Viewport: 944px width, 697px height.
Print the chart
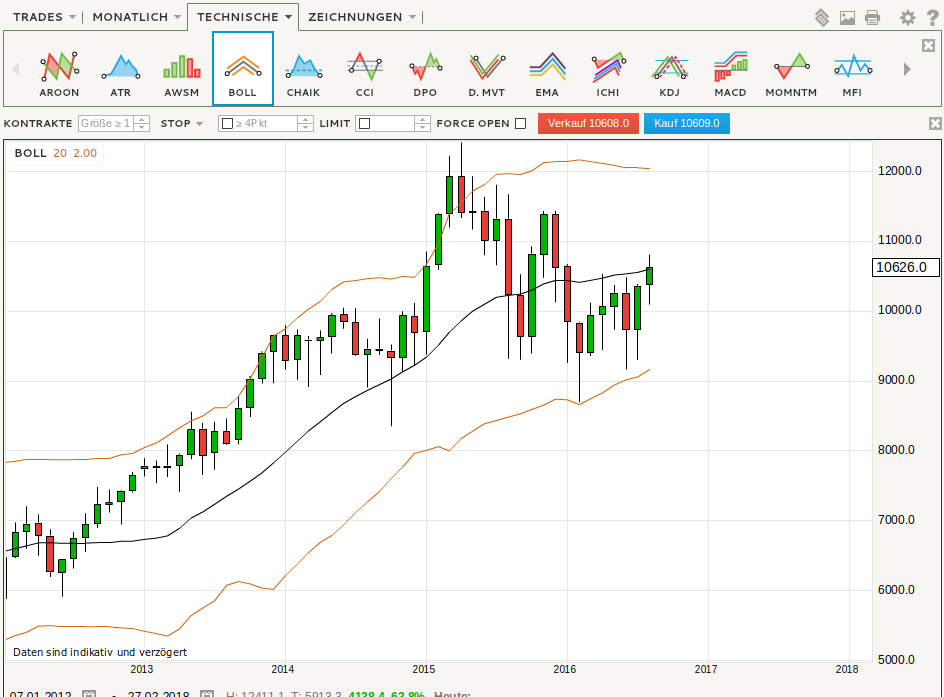coord(872,17)
